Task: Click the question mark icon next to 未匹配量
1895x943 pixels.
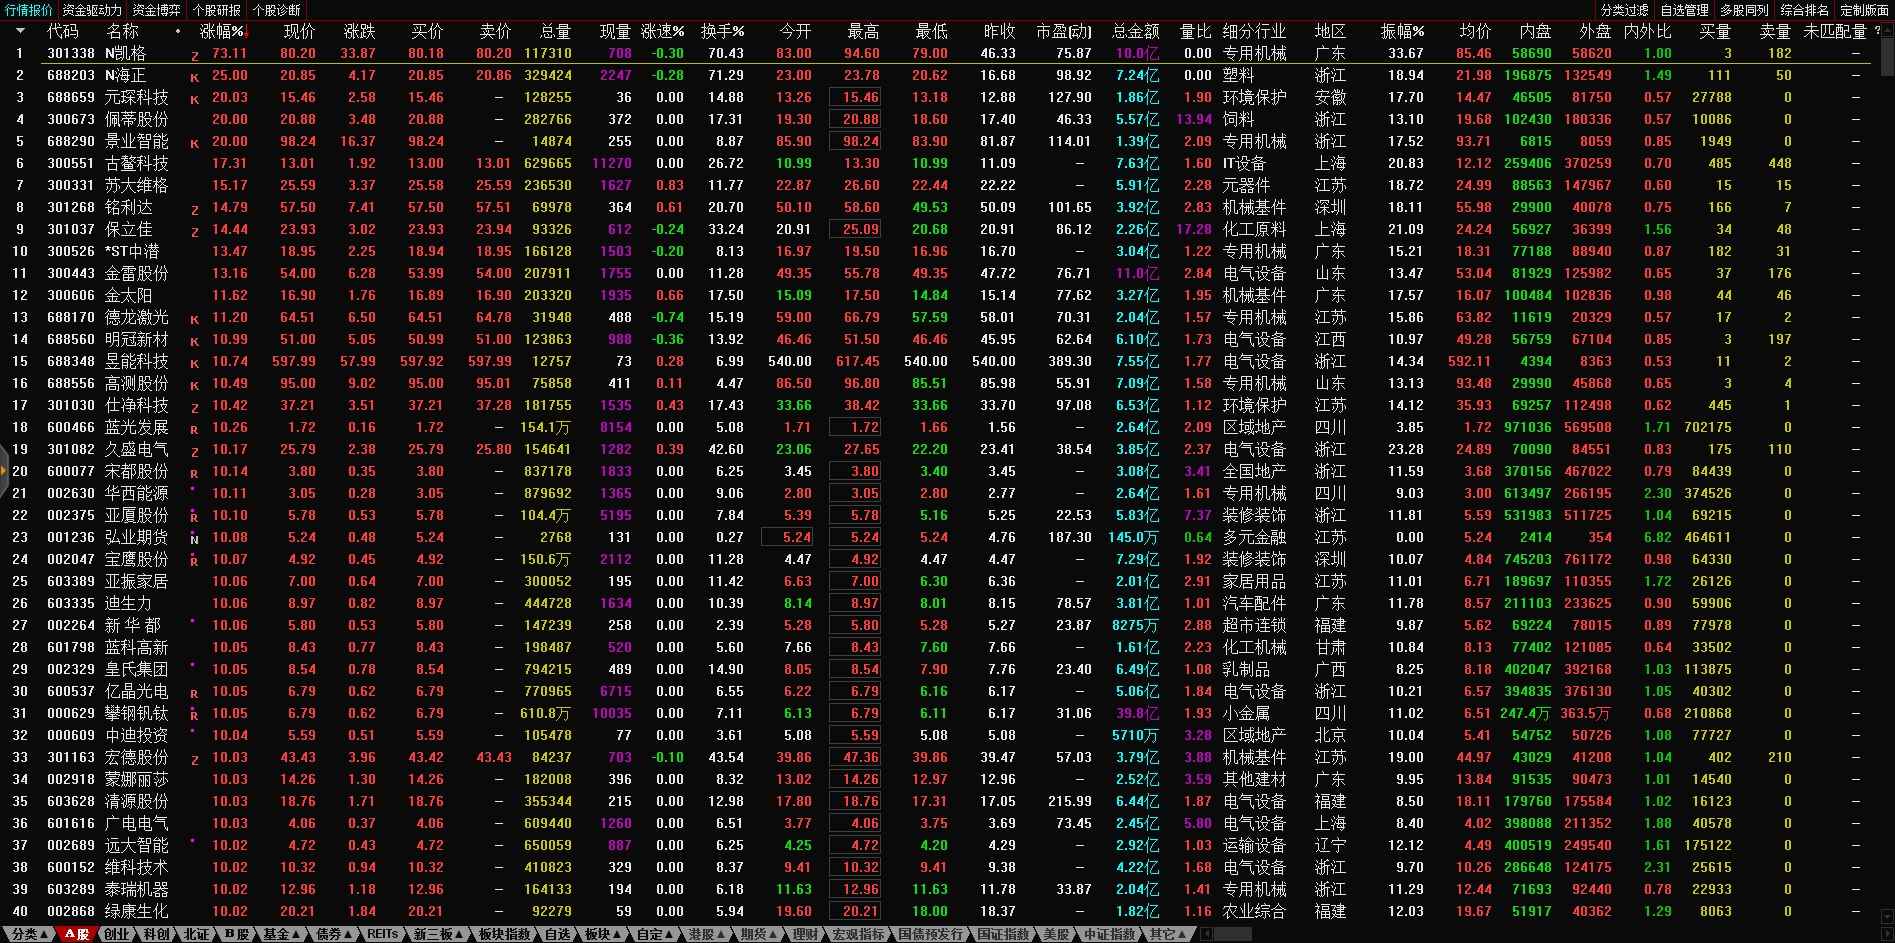Action: 1877,31
